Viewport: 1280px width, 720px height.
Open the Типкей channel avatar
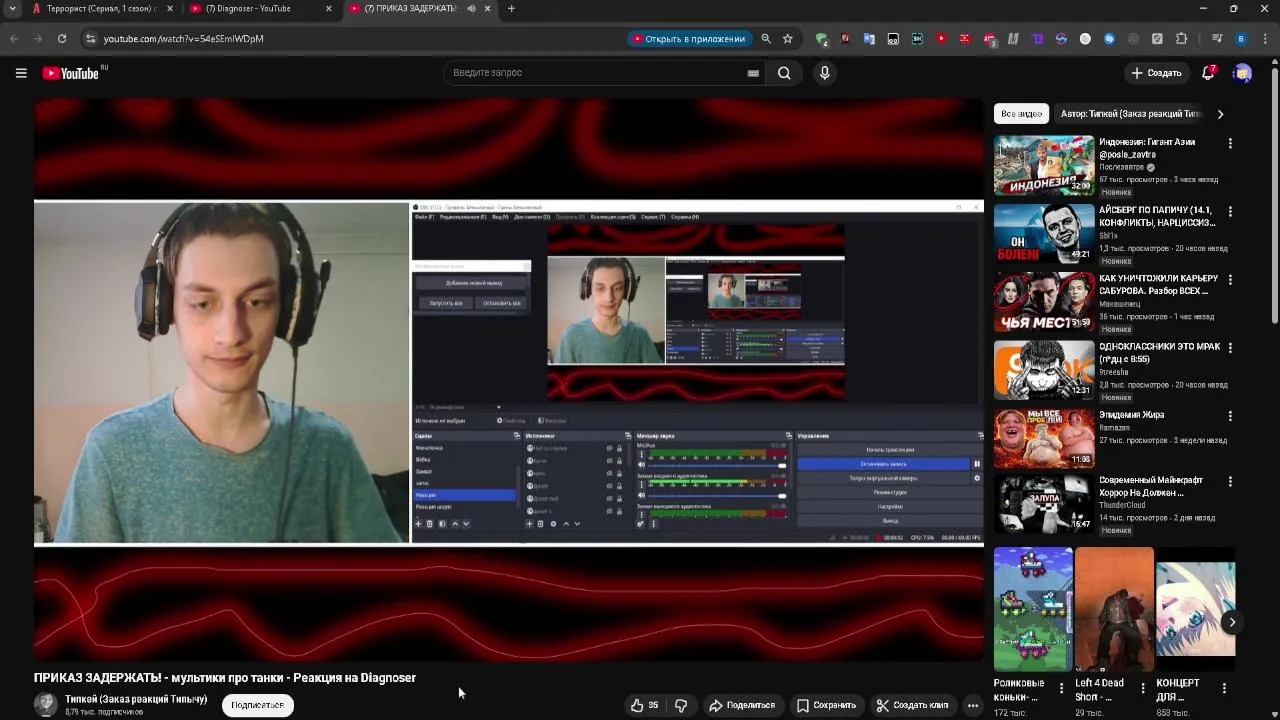pos(46,704)
